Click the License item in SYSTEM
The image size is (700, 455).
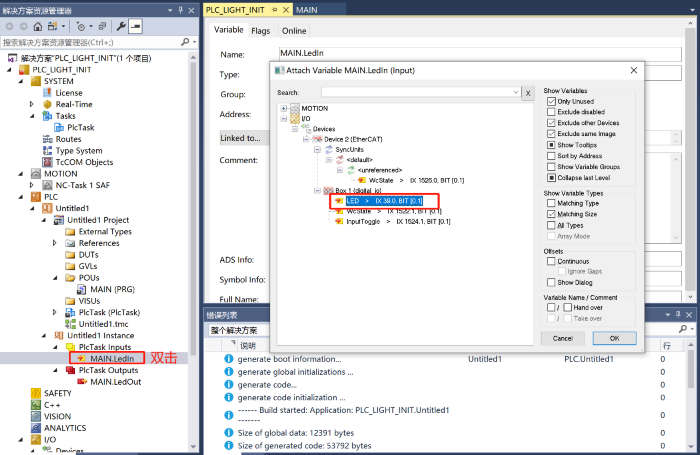(x=82, y=92)
